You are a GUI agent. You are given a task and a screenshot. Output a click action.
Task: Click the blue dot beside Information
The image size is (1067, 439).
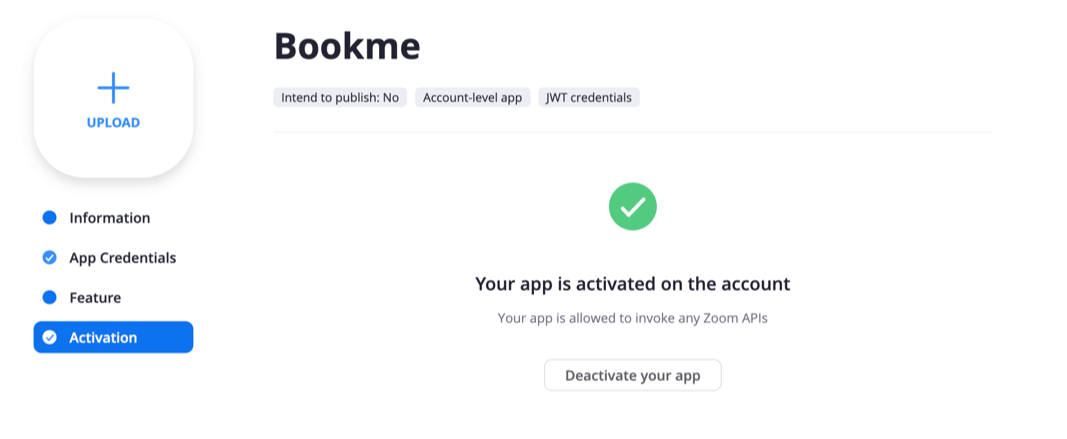point(49,218)
